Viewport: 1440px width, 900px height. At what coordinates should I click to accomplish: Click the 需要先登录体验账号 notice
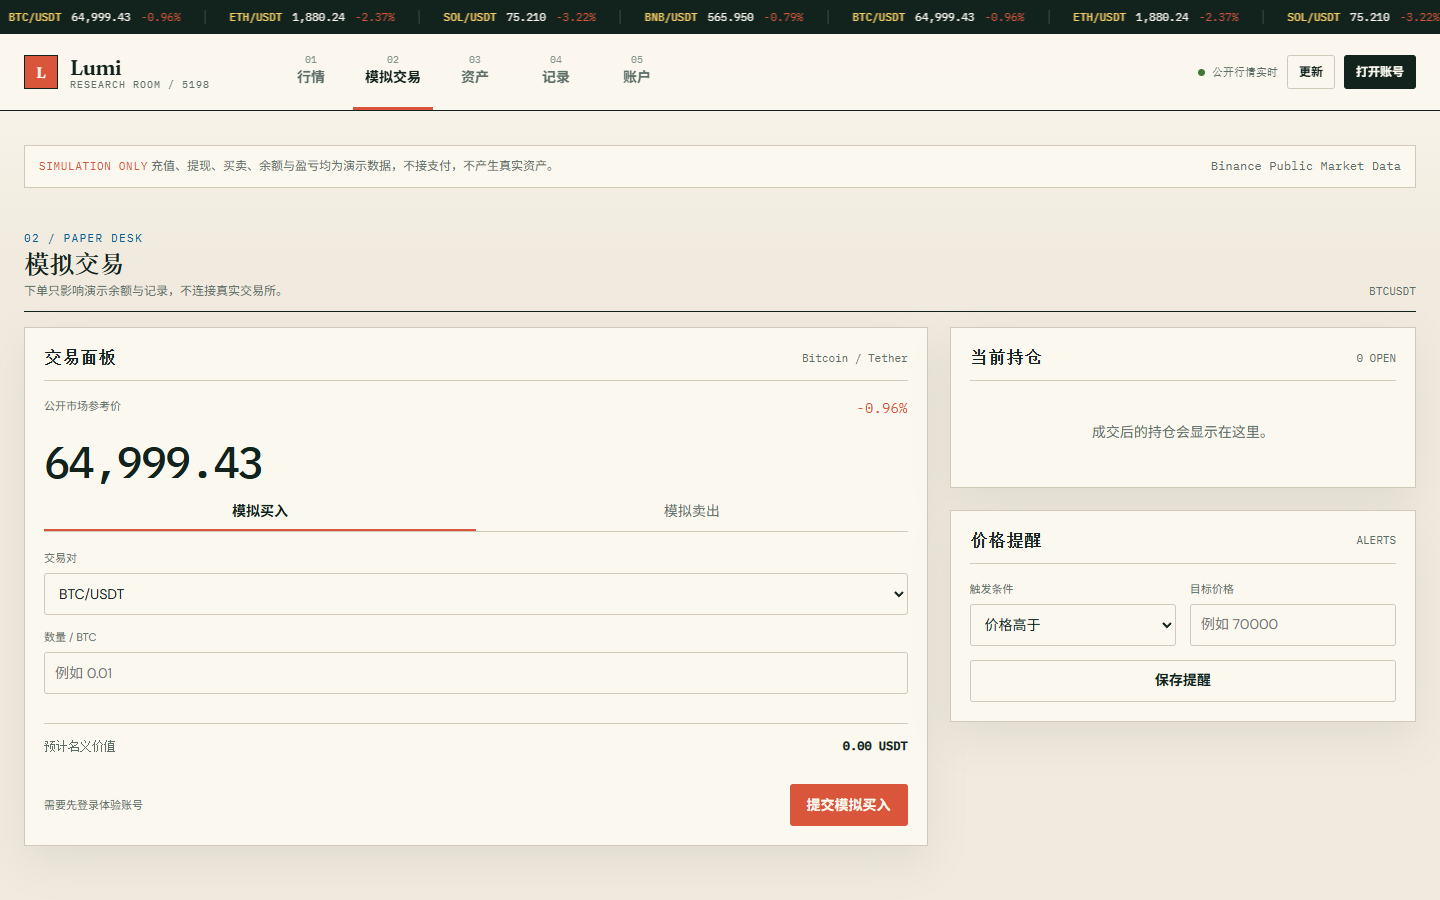click(93, 805)
